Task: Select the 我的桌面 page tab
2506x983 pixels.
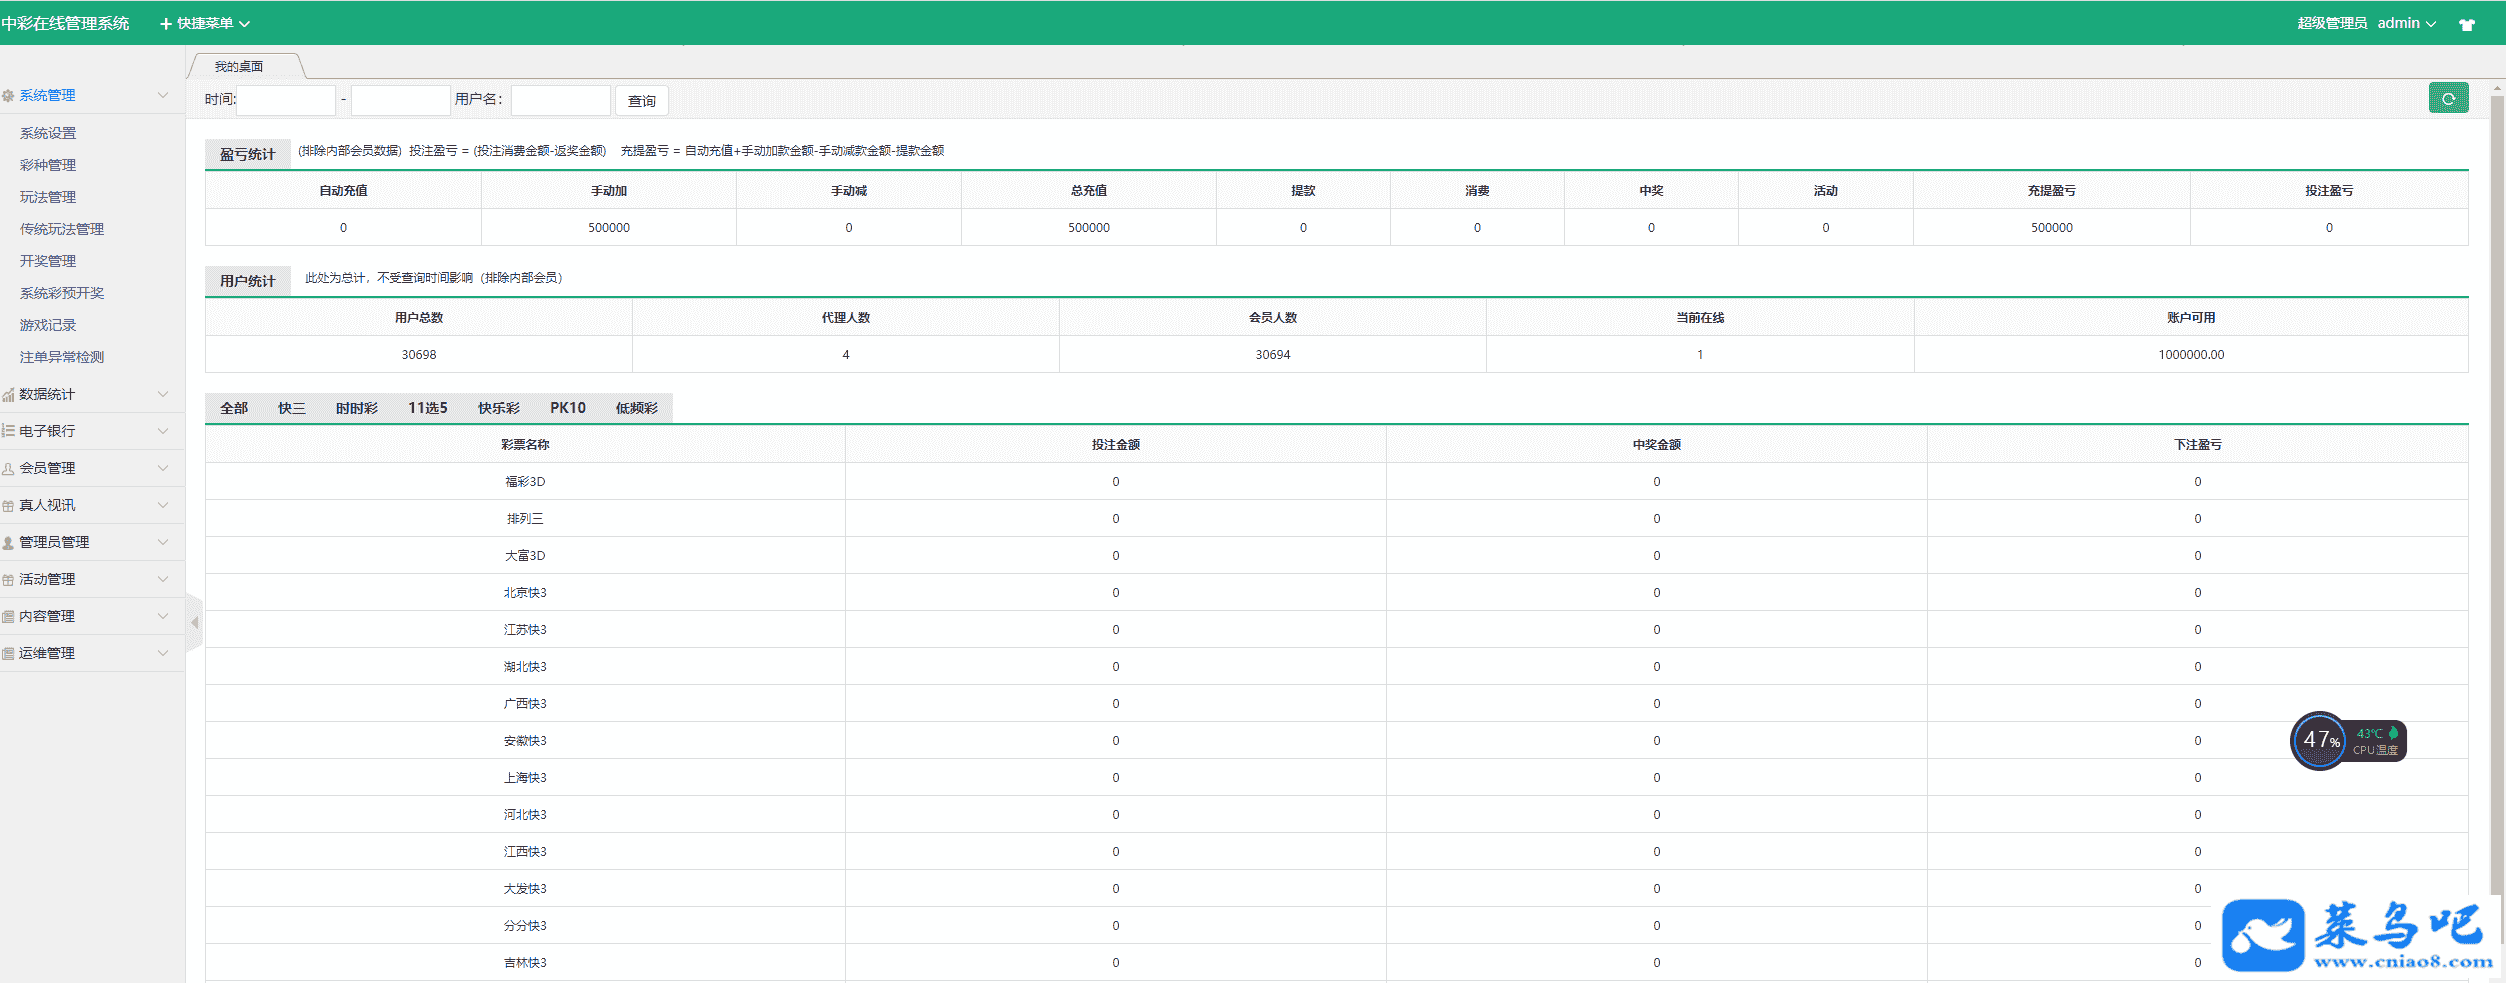Action: [x=239, y=67]
